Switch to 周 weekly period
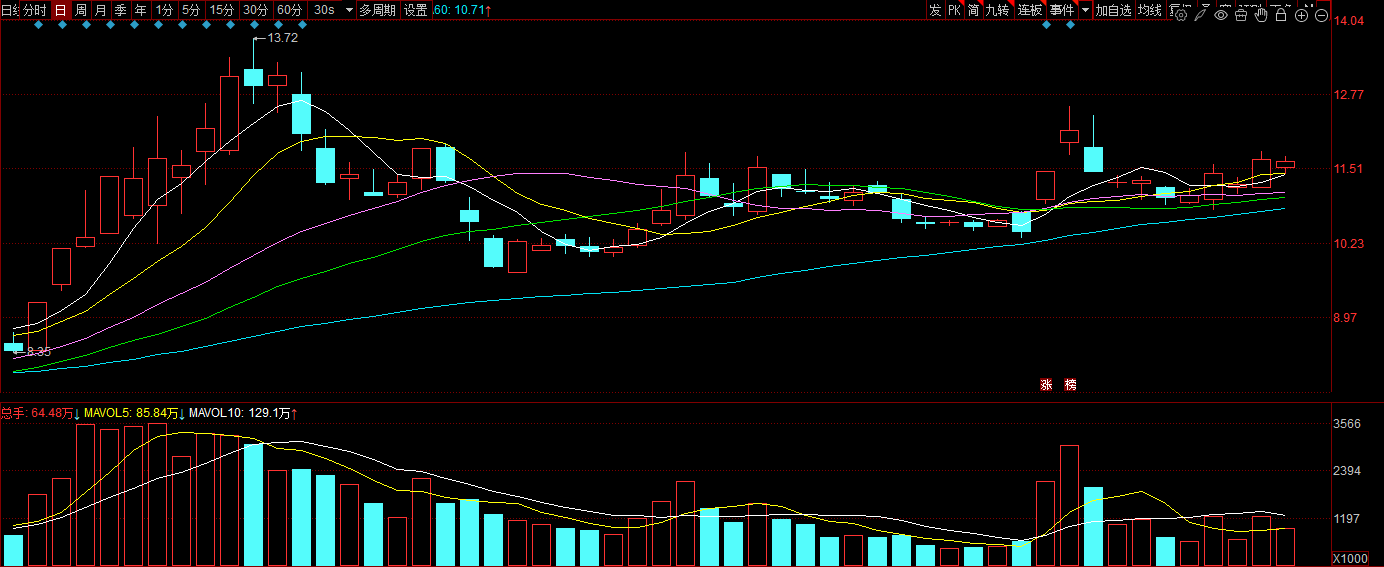The width and height of the screenshot is (1384, 567). point(81,10)
